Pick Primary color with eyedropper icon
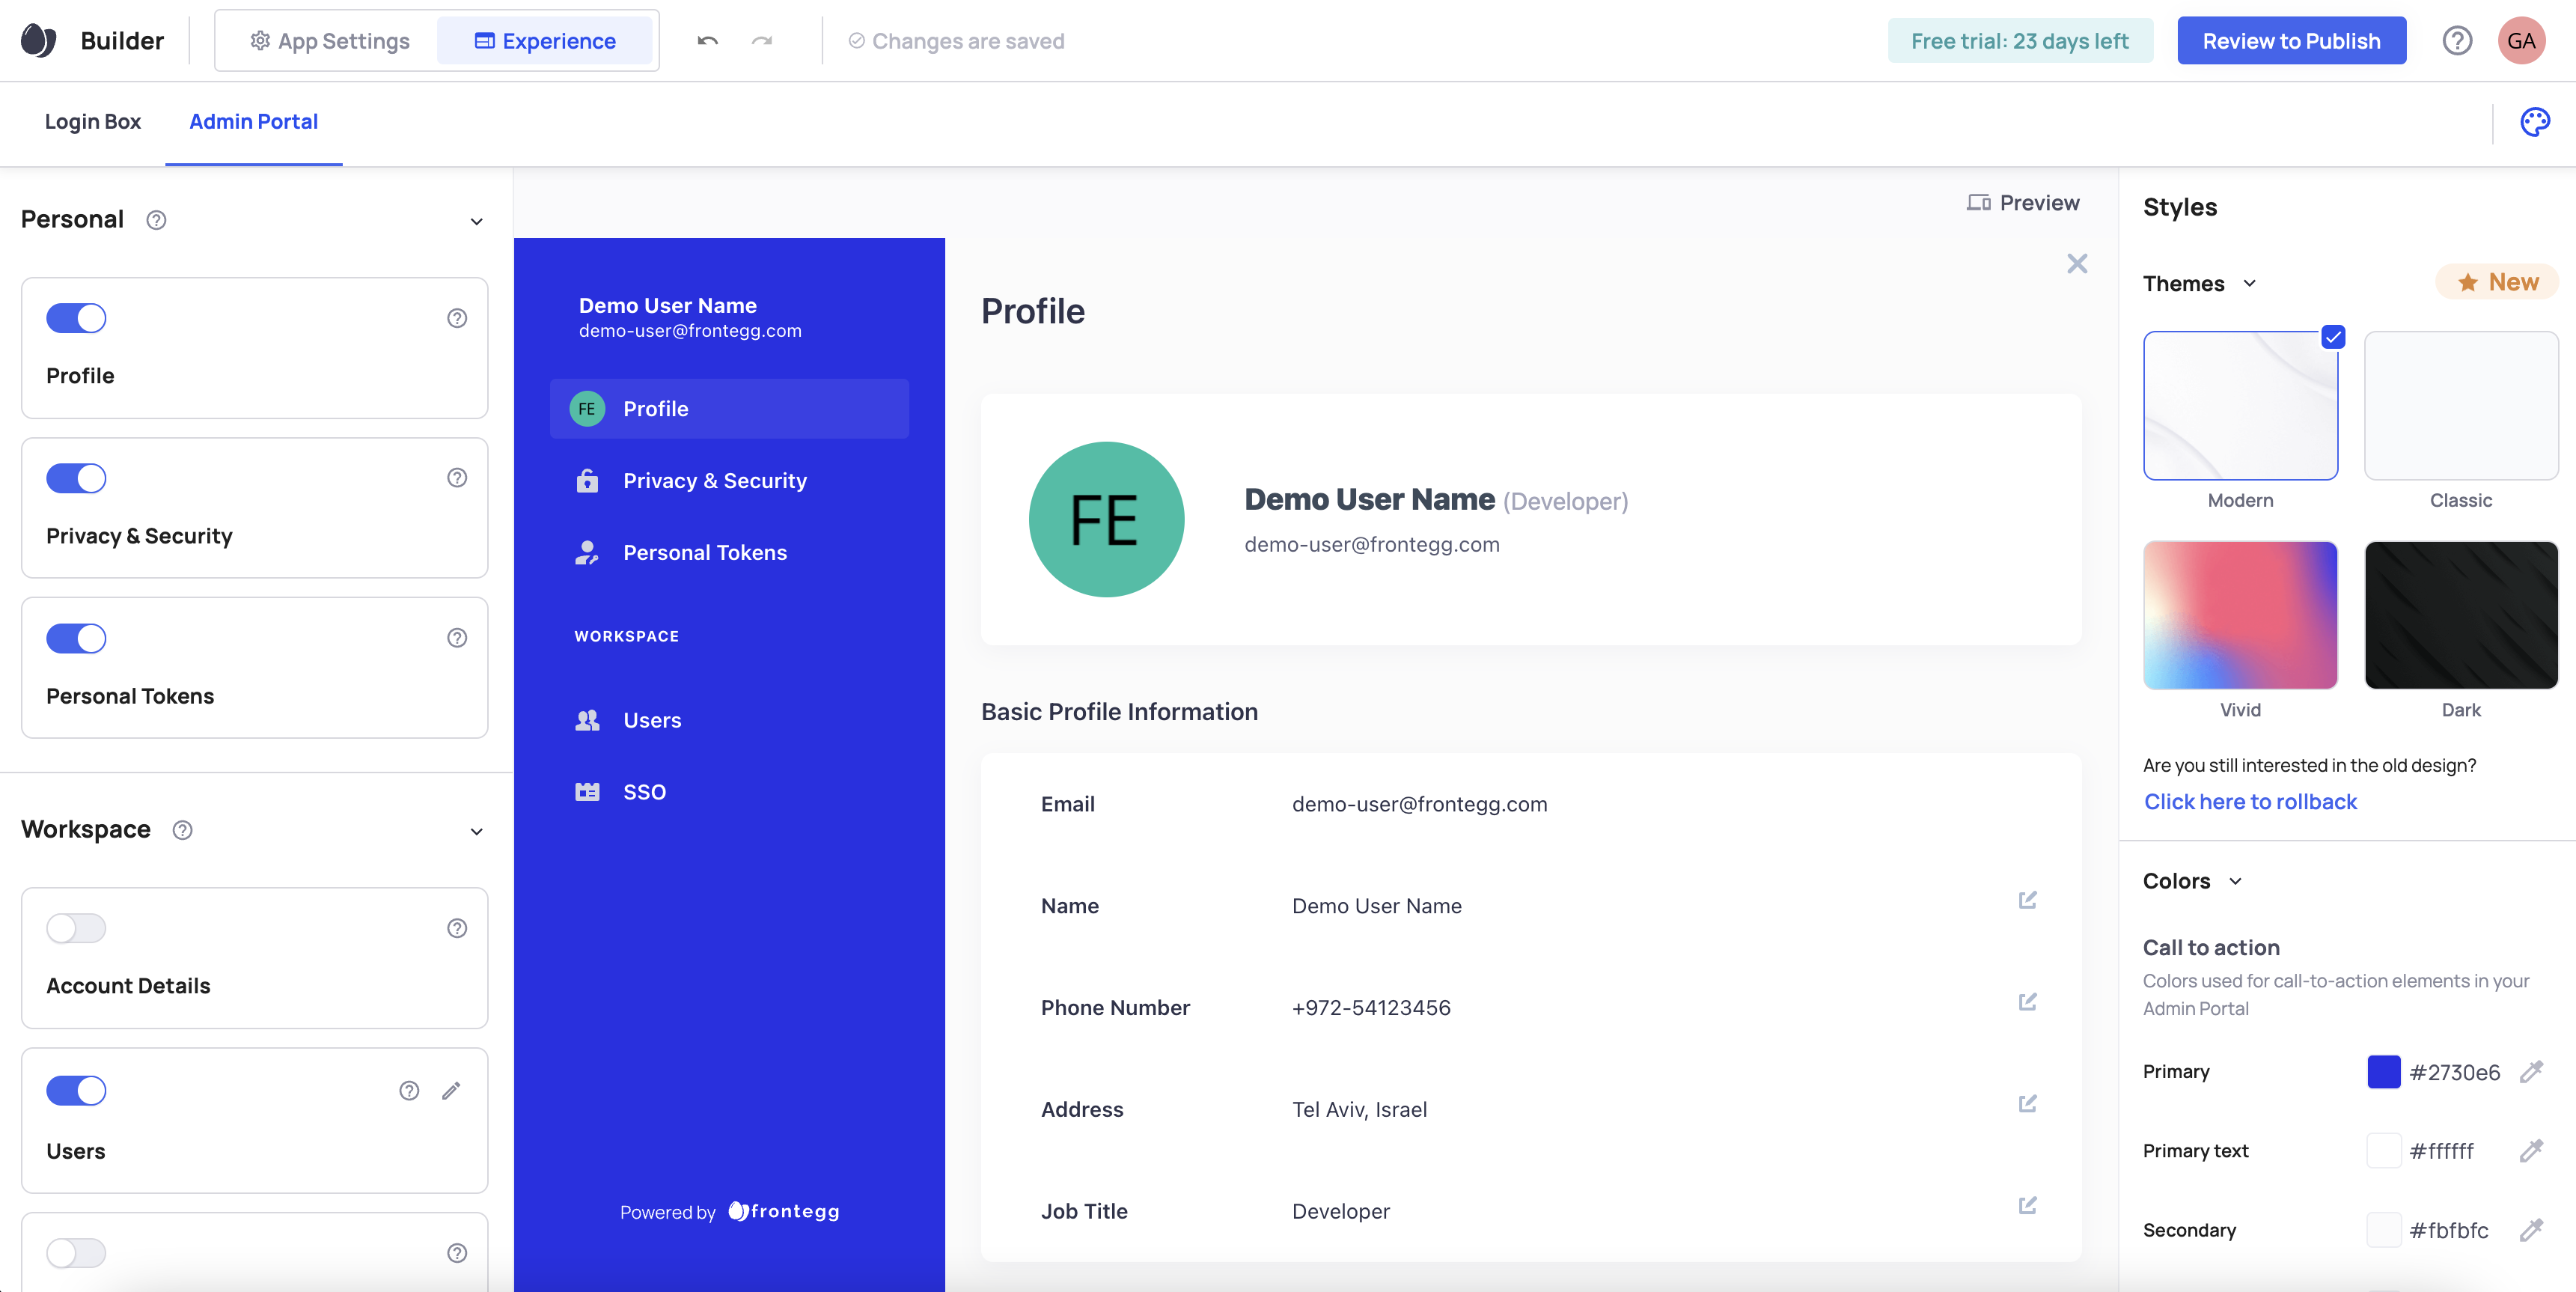Image resolution: width=2576 pixels, height=1292 pixels. 2531,1072
